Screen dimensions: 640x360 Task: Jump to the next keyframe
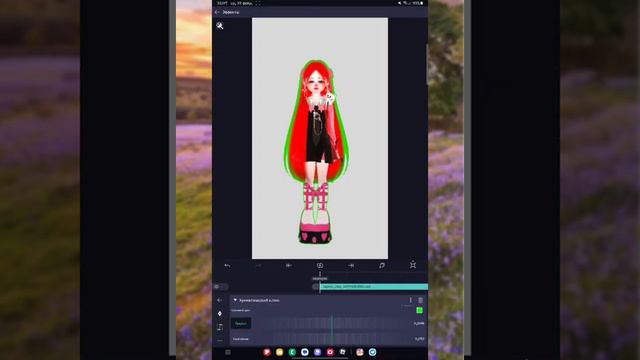click(351, 265)
